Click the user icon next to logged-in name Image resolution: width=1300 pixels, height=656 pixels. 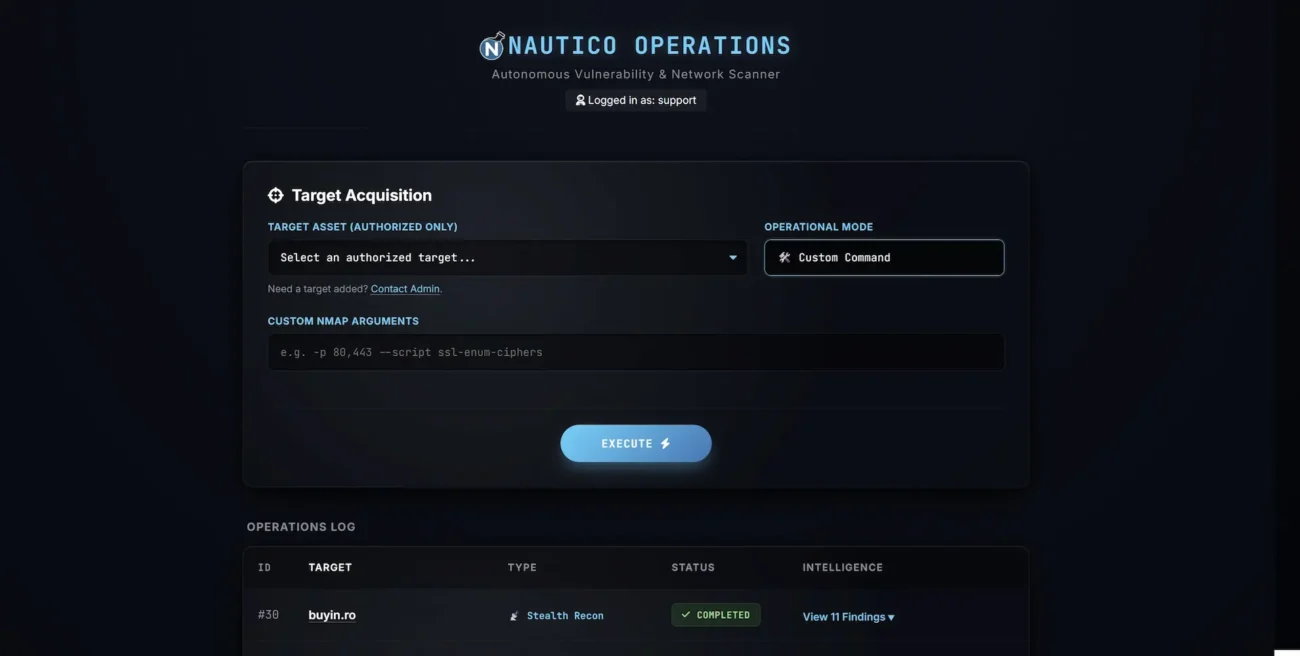(x=580, y=100)
